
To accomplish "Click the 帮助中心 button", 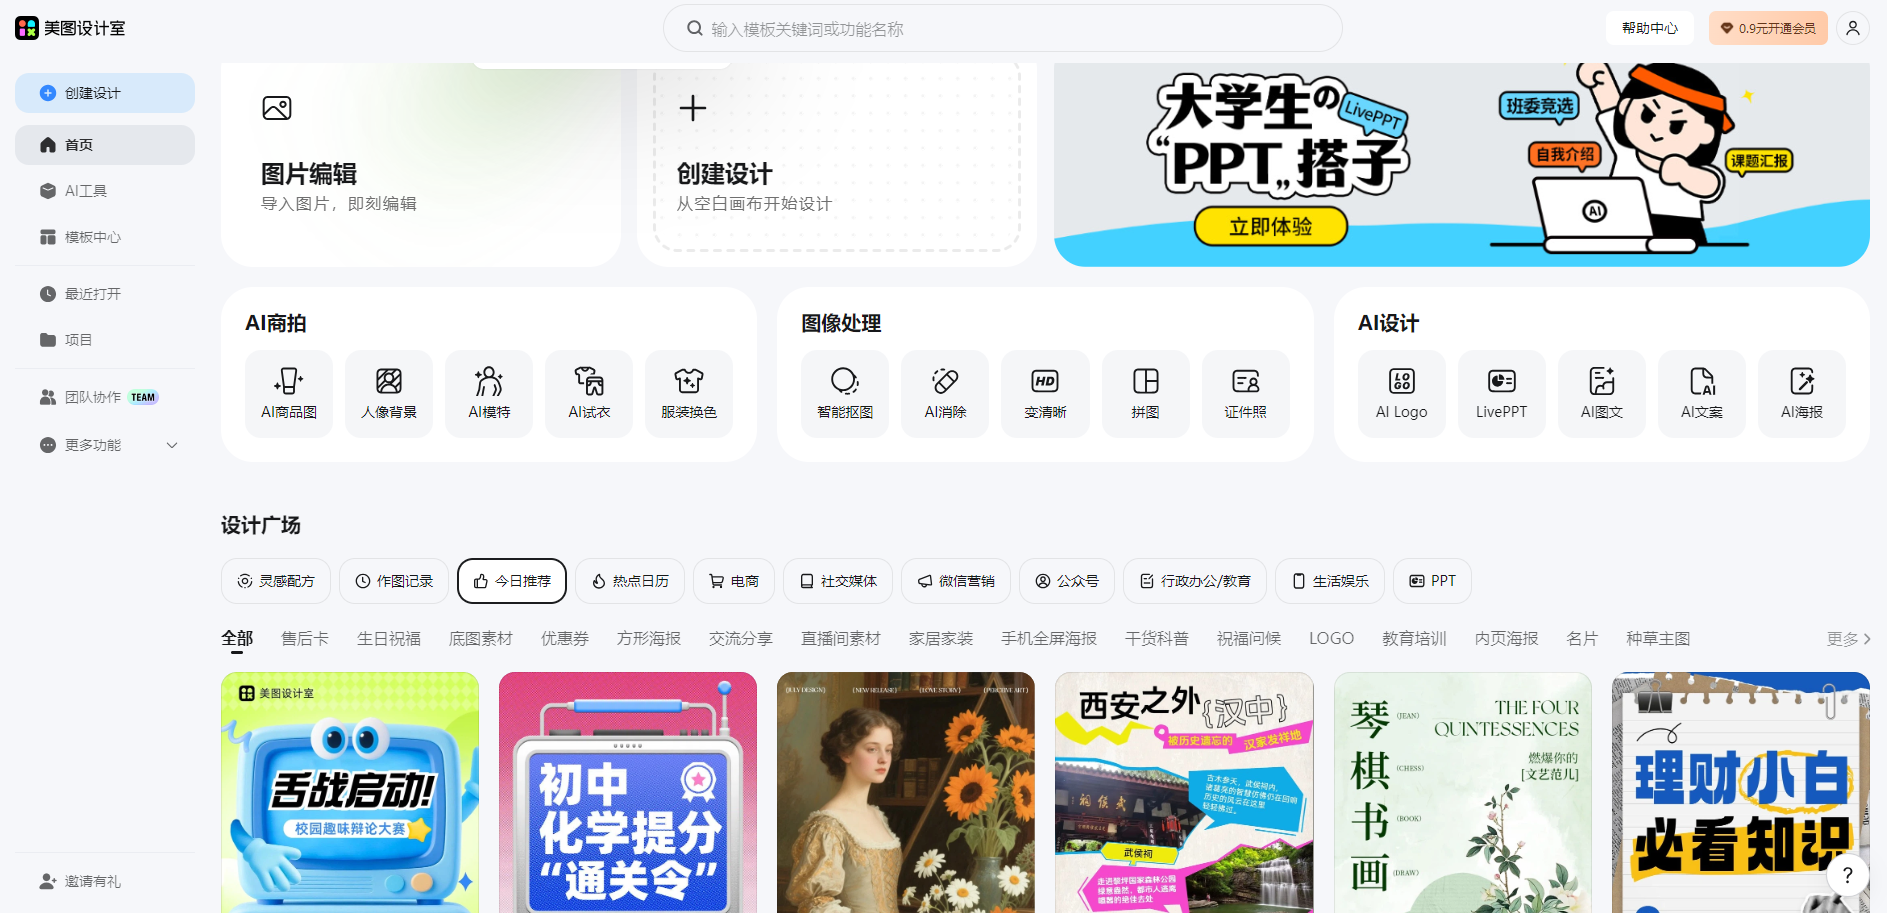I will tap(1649, 27).
